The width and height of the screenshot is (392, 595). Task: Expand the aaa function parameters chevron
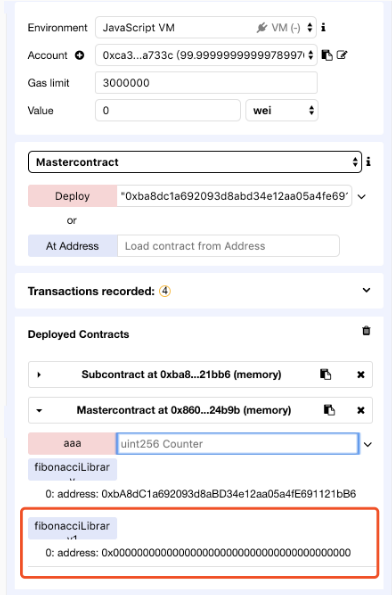click(368, 444)
